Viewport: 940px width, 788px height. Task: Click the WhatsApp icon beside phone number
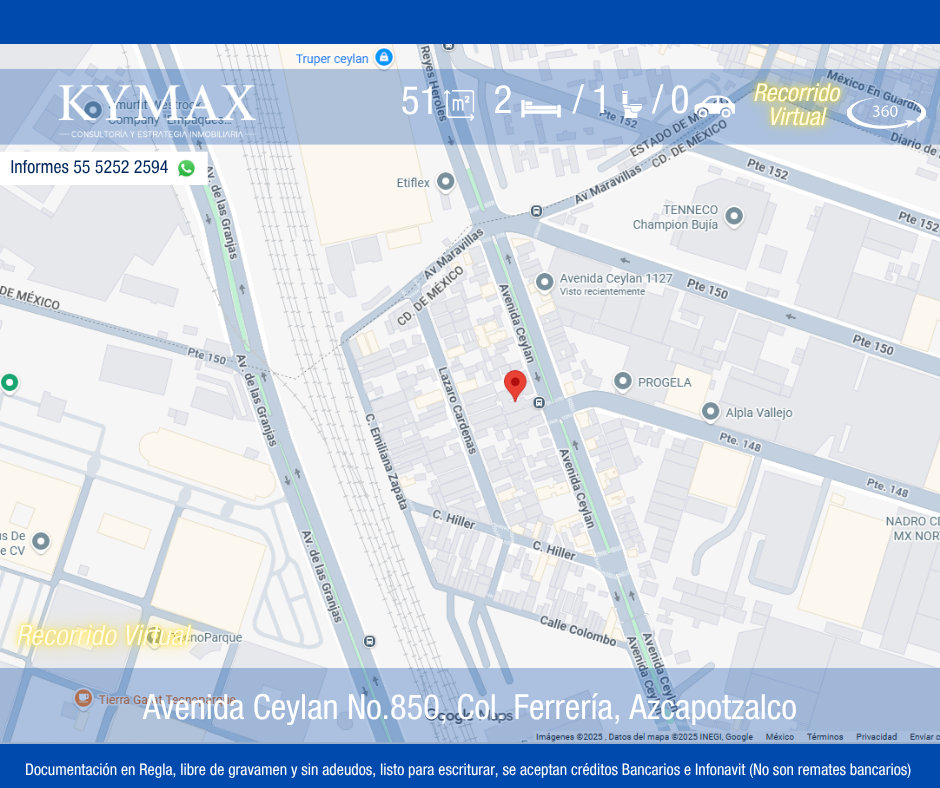click(186, 168)
